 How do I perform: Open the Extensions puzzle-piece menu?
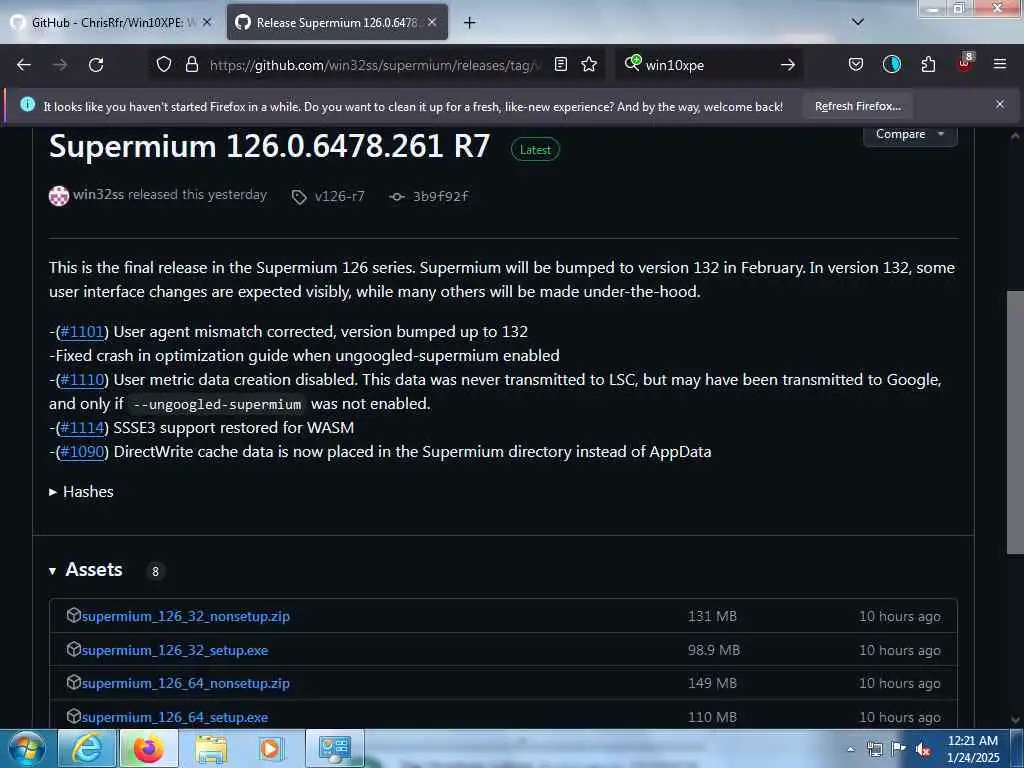click(x=928, y=64)
